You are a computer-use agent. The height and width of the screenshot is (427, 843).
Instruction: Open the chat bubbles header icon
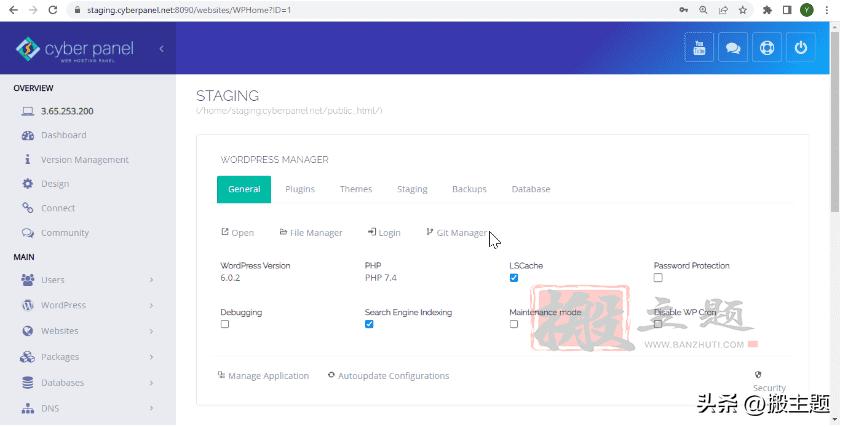733,48
